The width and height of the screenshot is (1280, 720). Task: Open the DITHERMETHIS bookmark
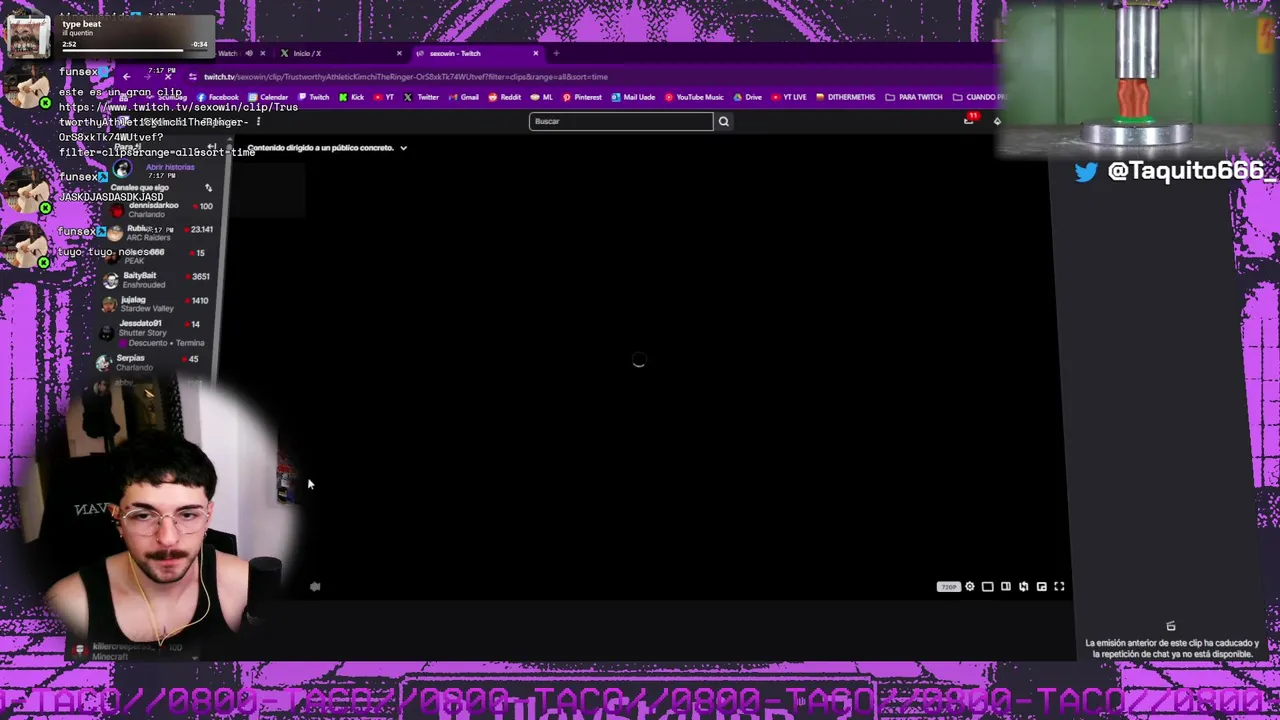(x=846, y=97)
